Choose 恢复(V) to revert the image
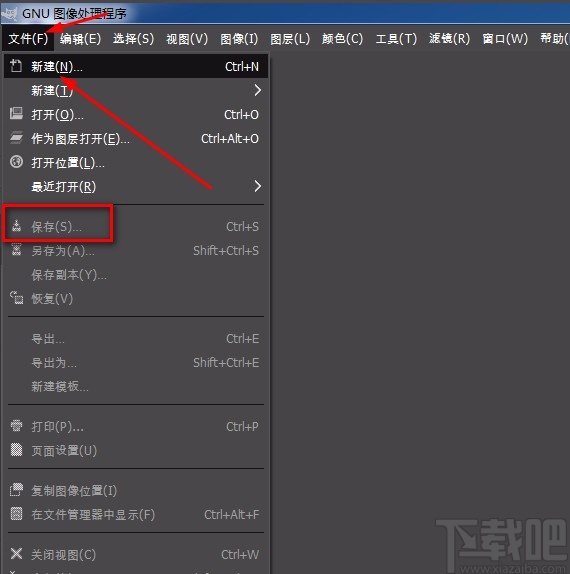The width and height of the screenshot is (570, 574). [x=136, y=299]
